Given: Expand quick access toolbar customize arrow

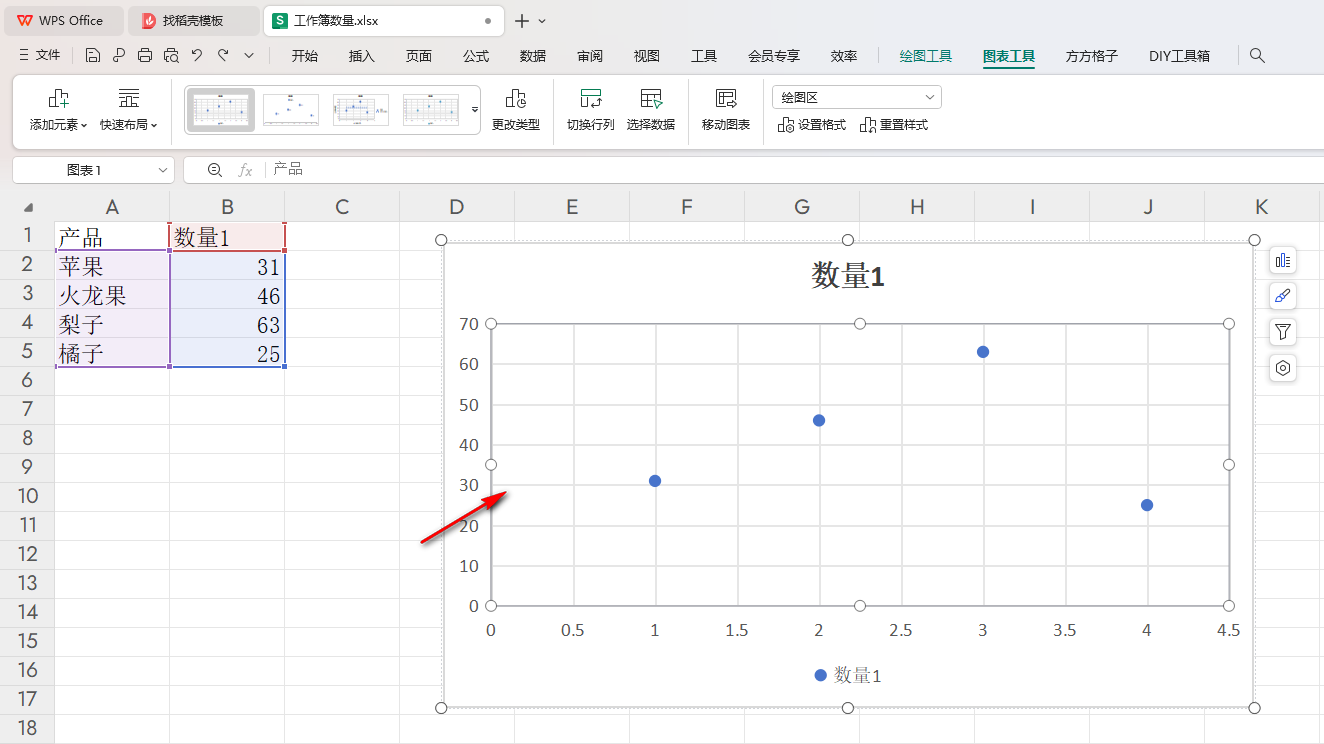Looking at the screenshot, I should (249, 56).
